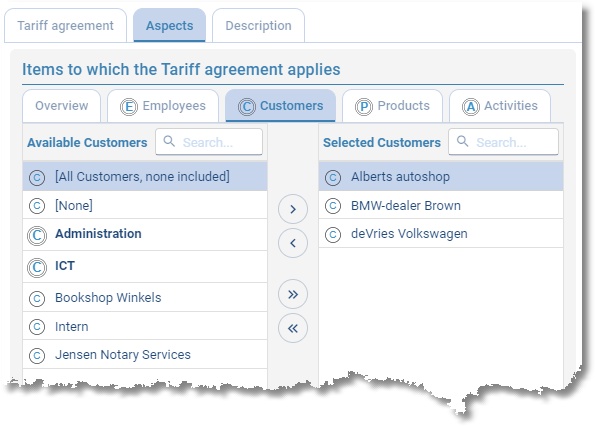
Task: Click the Administration group customer icon
Action: tap(37, 235)
